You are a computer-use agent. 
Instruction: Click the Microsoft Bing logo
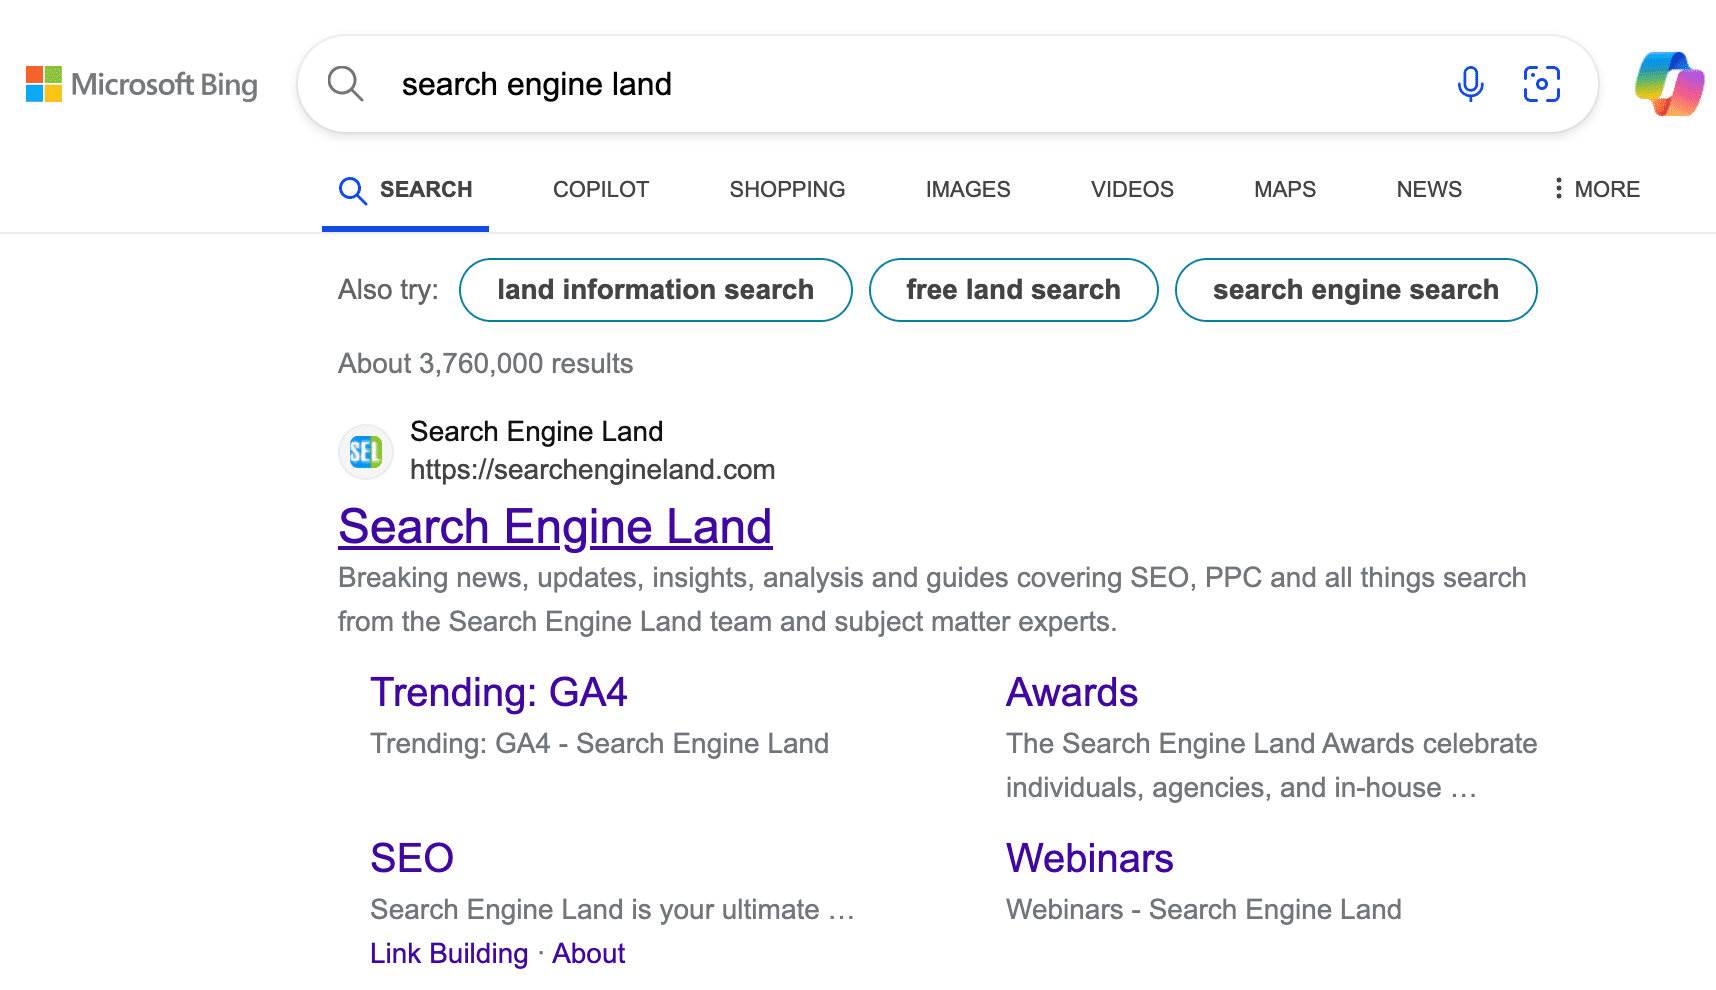pos(142,85)
